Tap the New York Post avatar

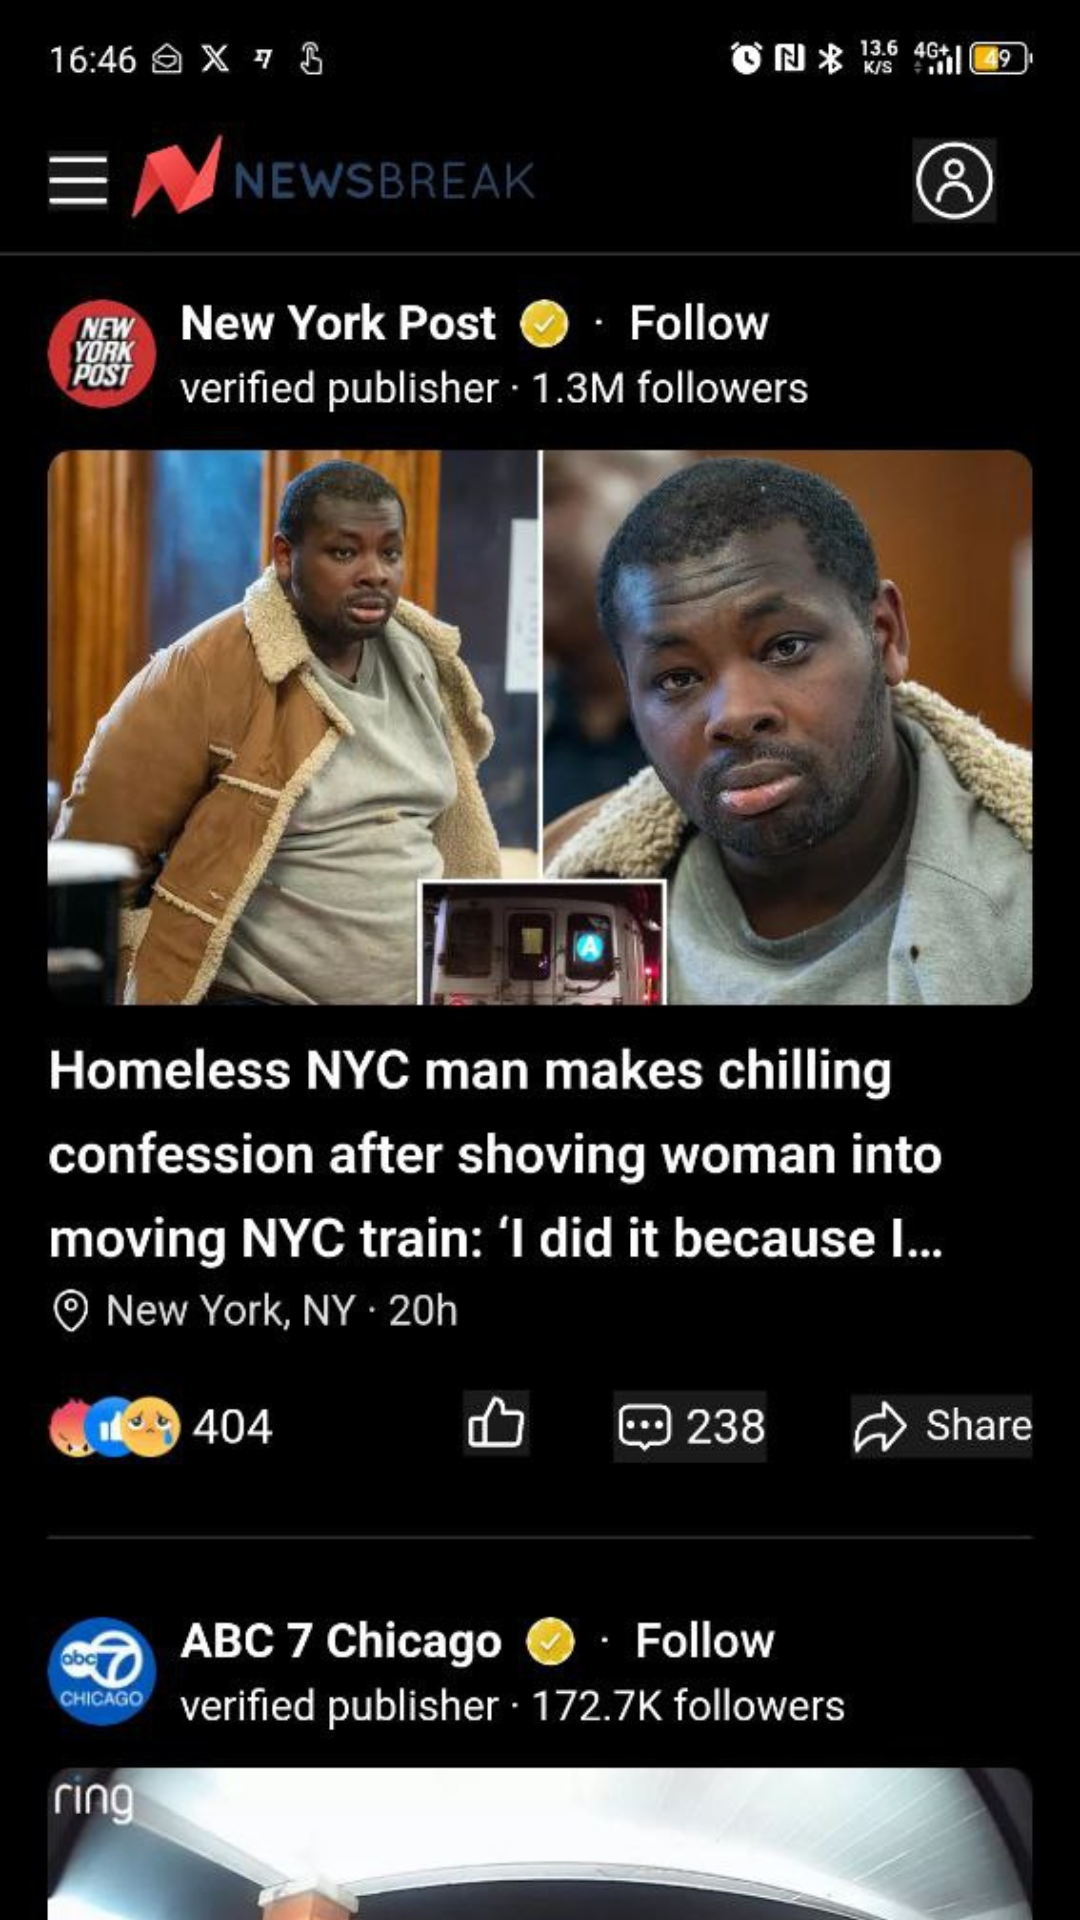click(x=102, y=354)
